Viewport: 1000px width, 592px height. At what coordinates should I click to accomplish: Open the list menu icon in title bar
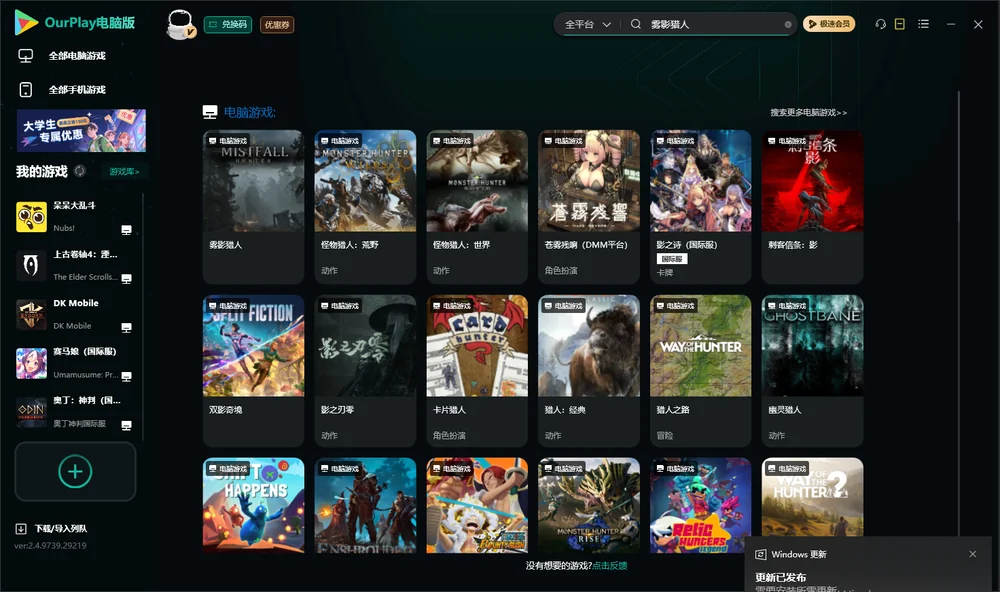(x=923, y=24)
